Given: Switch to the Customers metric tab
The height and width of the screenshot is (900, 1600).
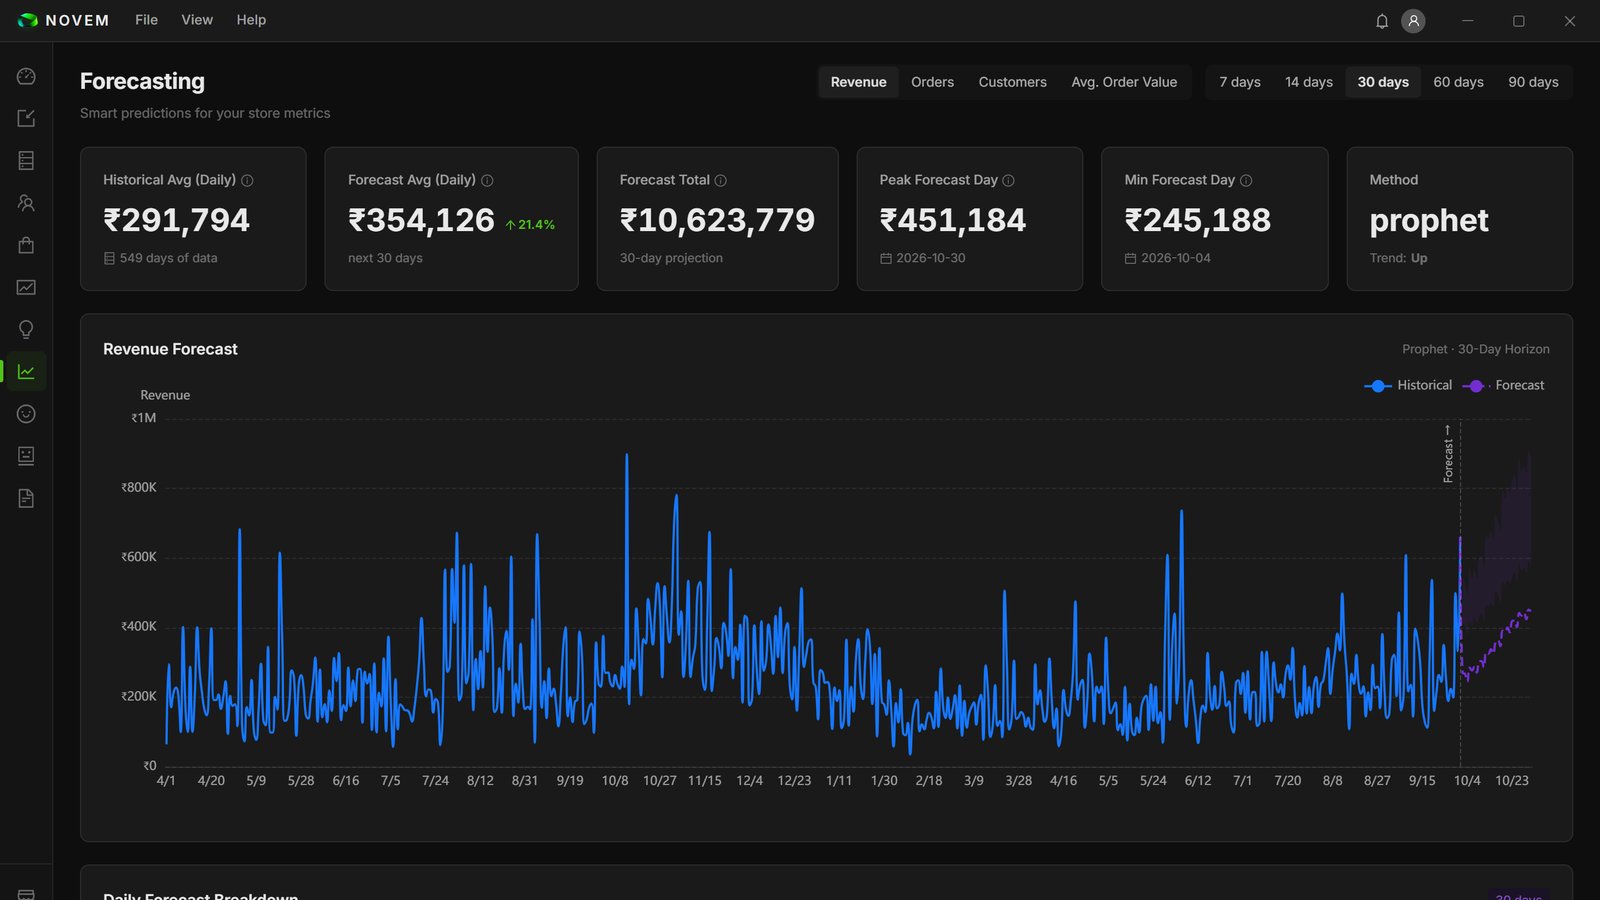Looking at the screenshot, I should coord(1012,82).
